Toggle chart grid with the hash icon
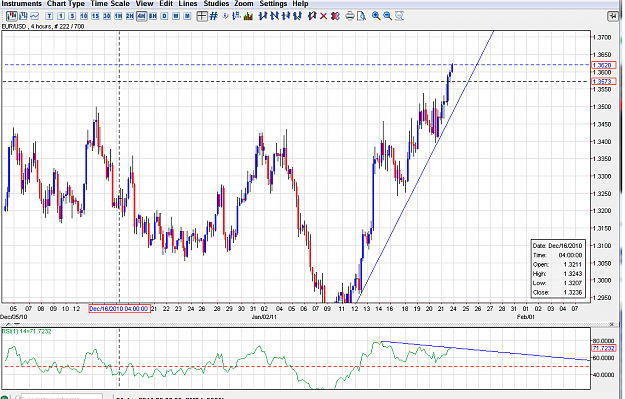The height and width of the screenshot is (399, 625). pyautogui.click(x=214, y=16)
